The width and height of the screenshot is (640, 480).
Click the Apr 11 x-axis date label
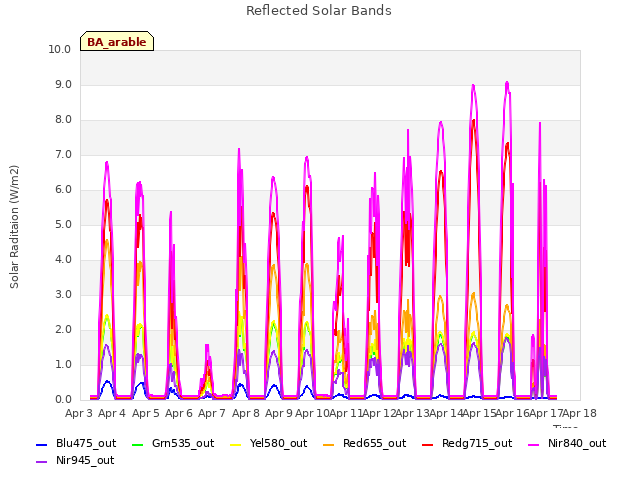346,414
